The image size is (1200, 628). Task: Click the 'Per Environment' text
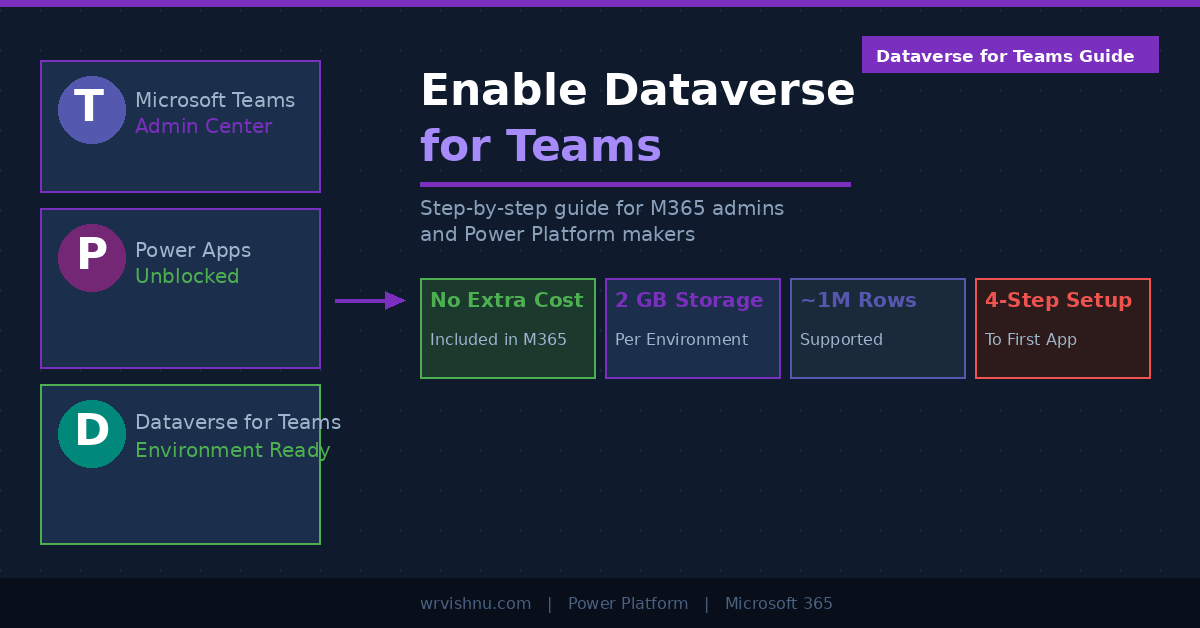coord(681,340)
